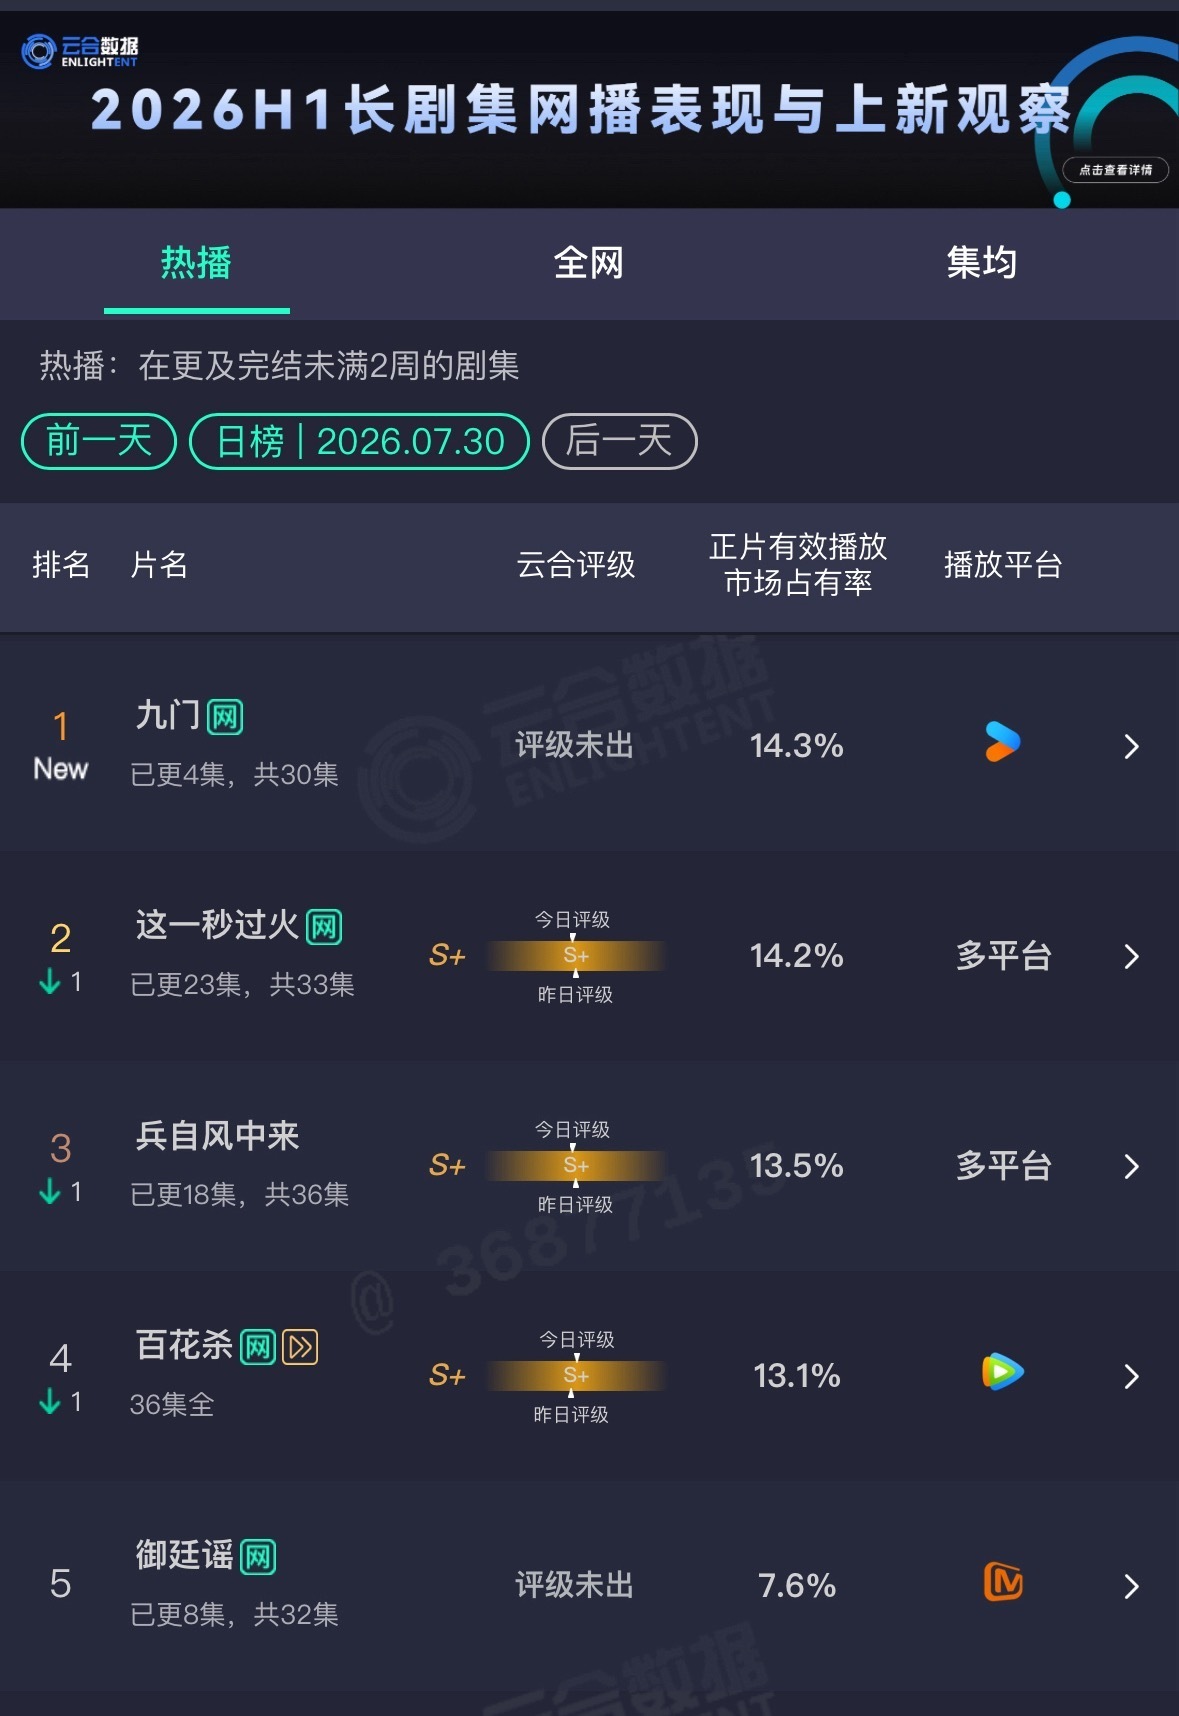Expand details arrow for 九门 row
1179x1716 pixels.
pyautogui.click(x=1131, y=746)
